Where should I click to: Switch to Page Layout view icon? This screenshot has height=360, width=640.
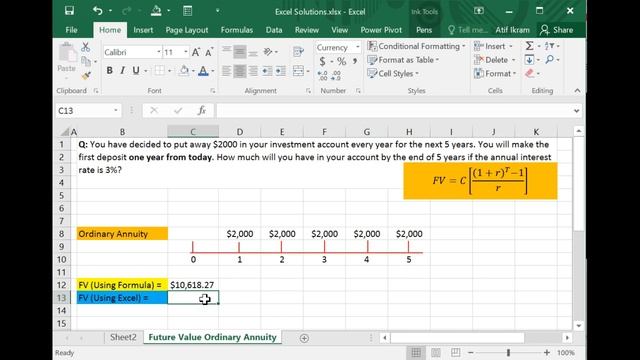(x=436, y=352)
